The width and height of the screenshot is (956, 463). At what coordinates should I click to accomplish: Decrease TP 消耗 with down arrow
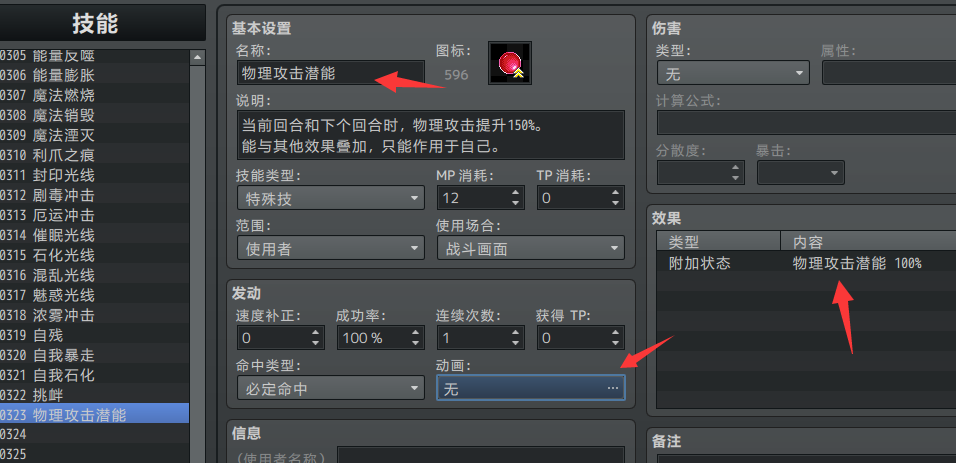coord(616,204)
